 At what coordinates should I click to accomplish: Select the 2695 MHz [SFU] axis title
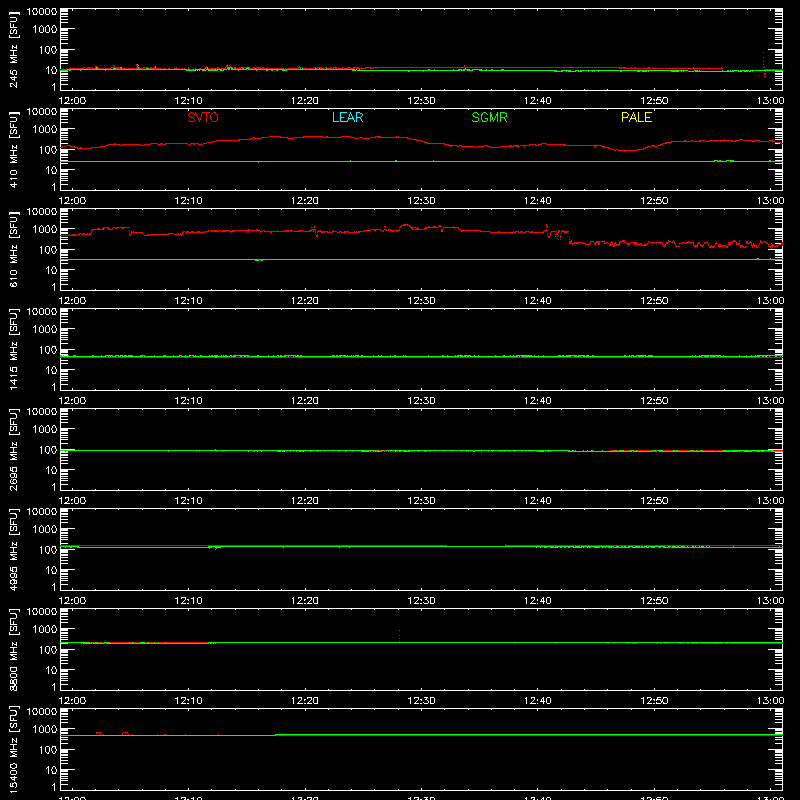(x=13, y=450)
